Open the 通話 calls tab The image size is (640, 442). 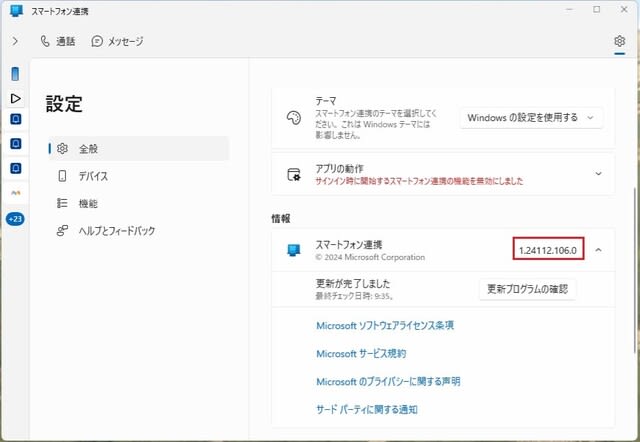(58, 41)
